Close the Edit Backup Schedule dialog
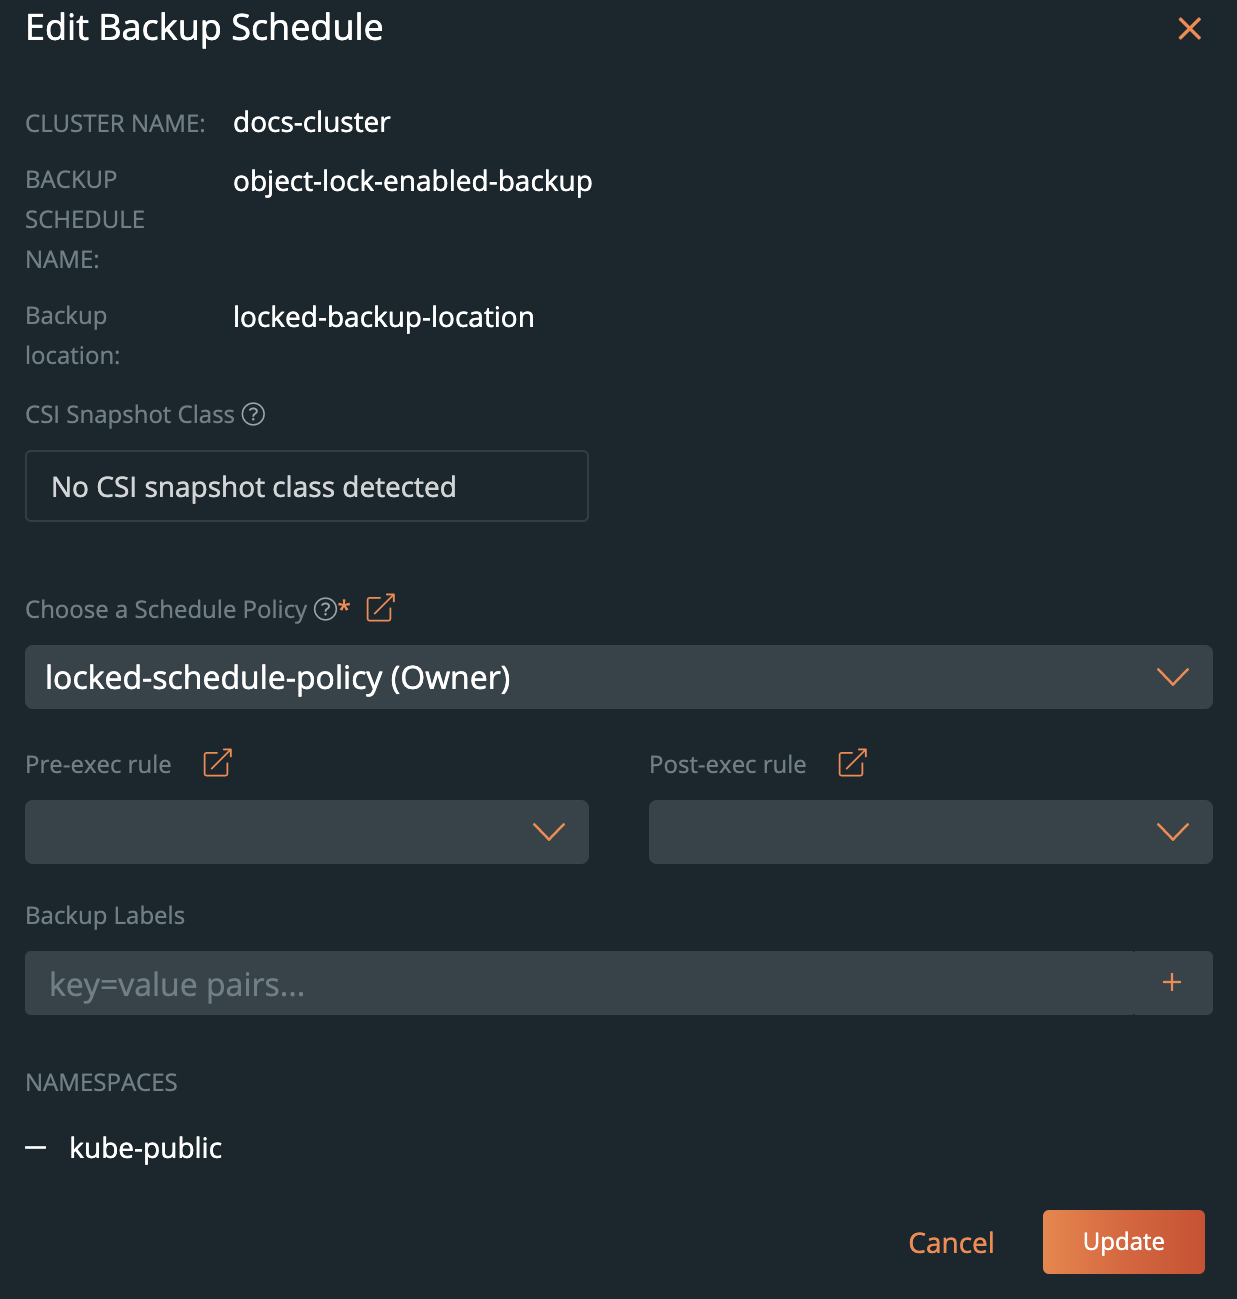This screenshot has height=1299, width=1237. point(1189,29)
